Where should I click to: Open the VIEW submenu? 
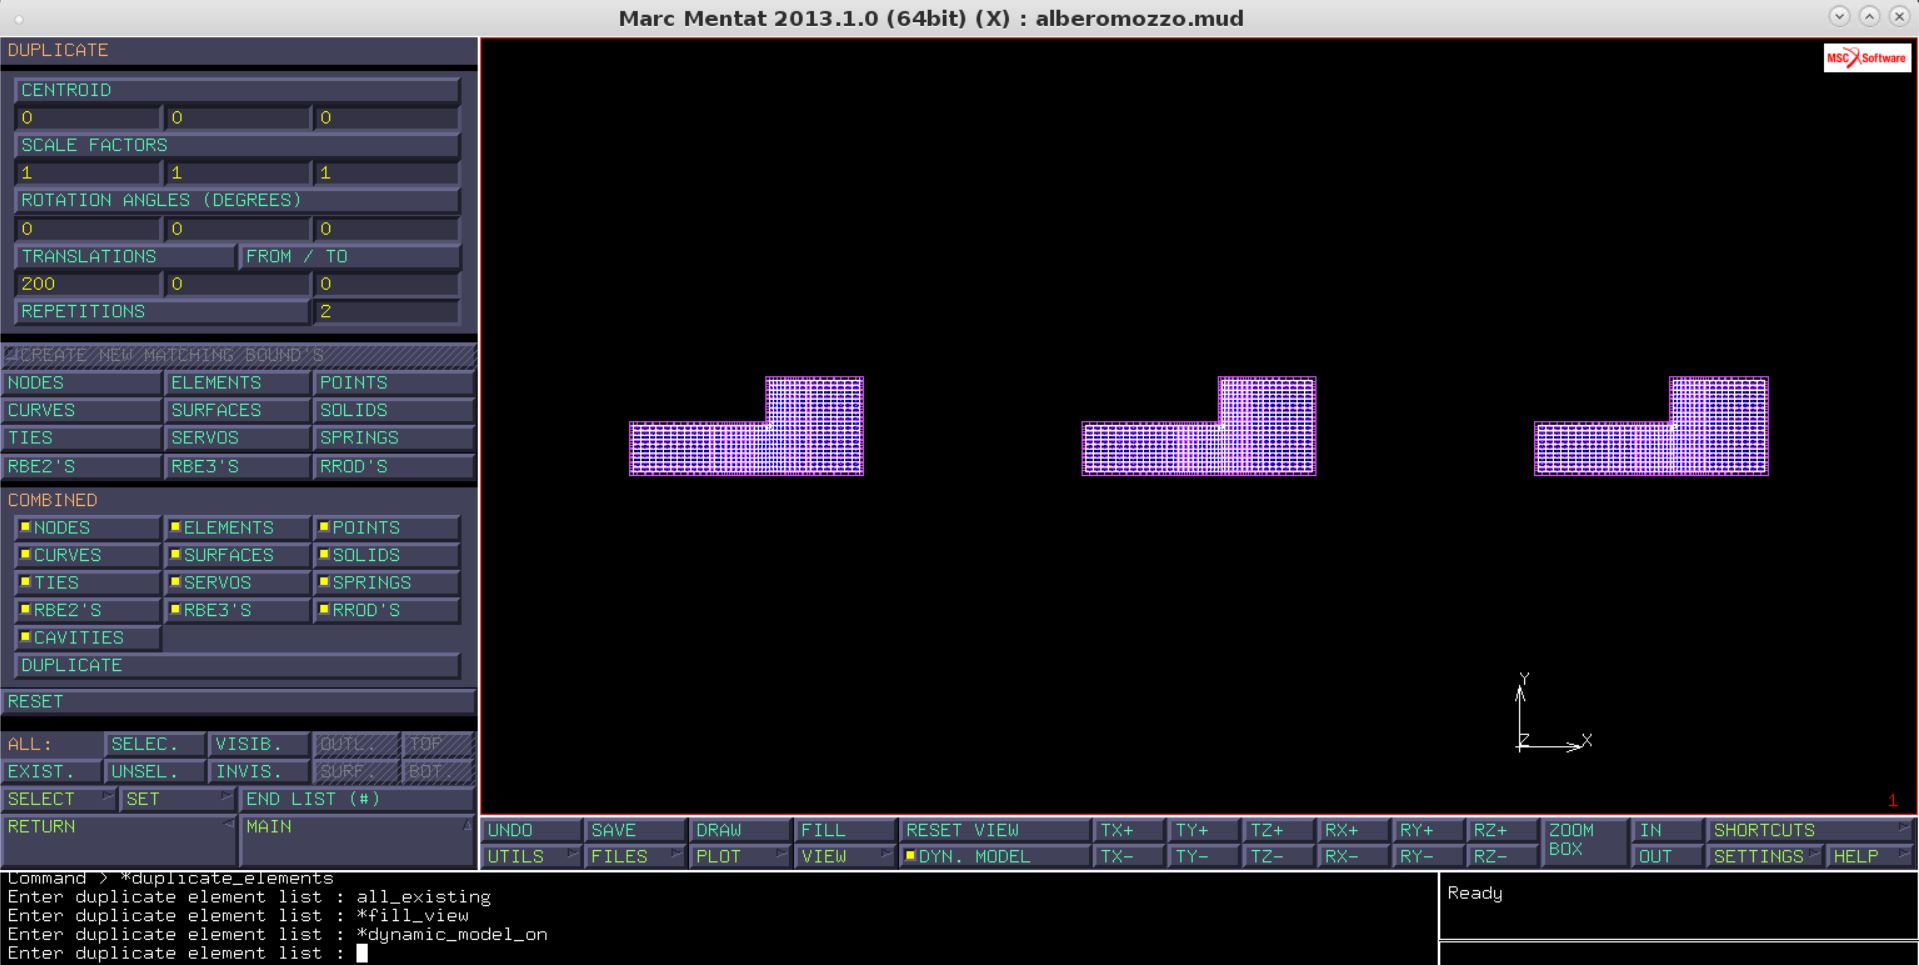844,857
